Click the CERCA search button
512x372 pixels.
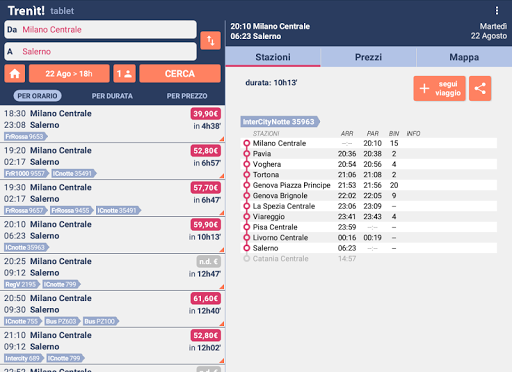click(180, 74)
